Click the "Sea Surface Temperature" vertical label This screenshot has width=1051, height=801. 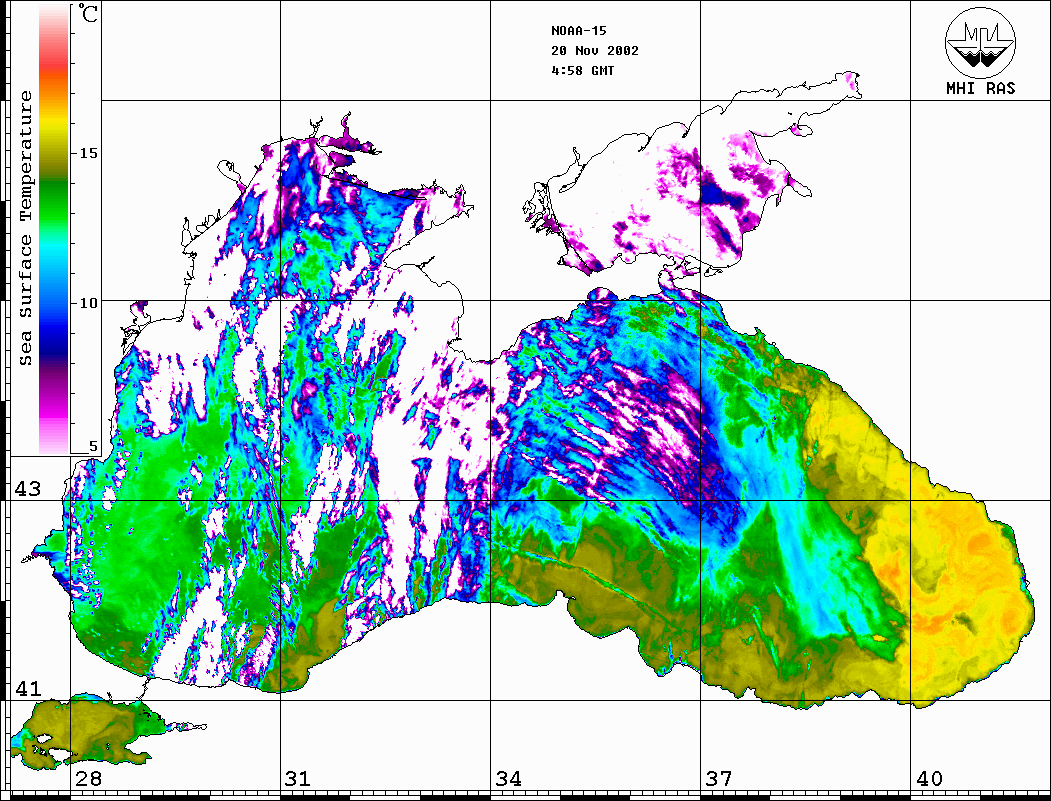[x=25, y=229]
